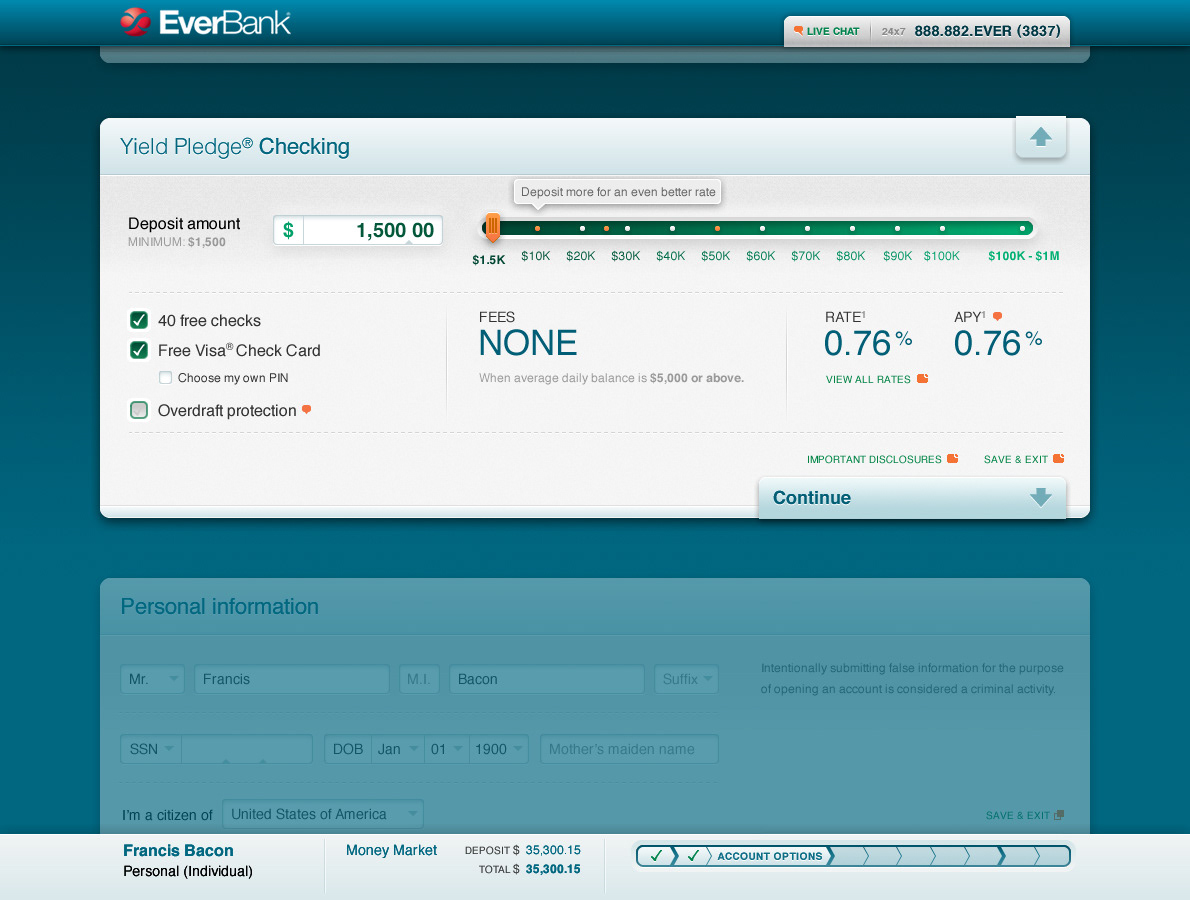
Task: Enable the Overdraft protection checkbox
Action: pyautogui.click(x=139, y=410)
